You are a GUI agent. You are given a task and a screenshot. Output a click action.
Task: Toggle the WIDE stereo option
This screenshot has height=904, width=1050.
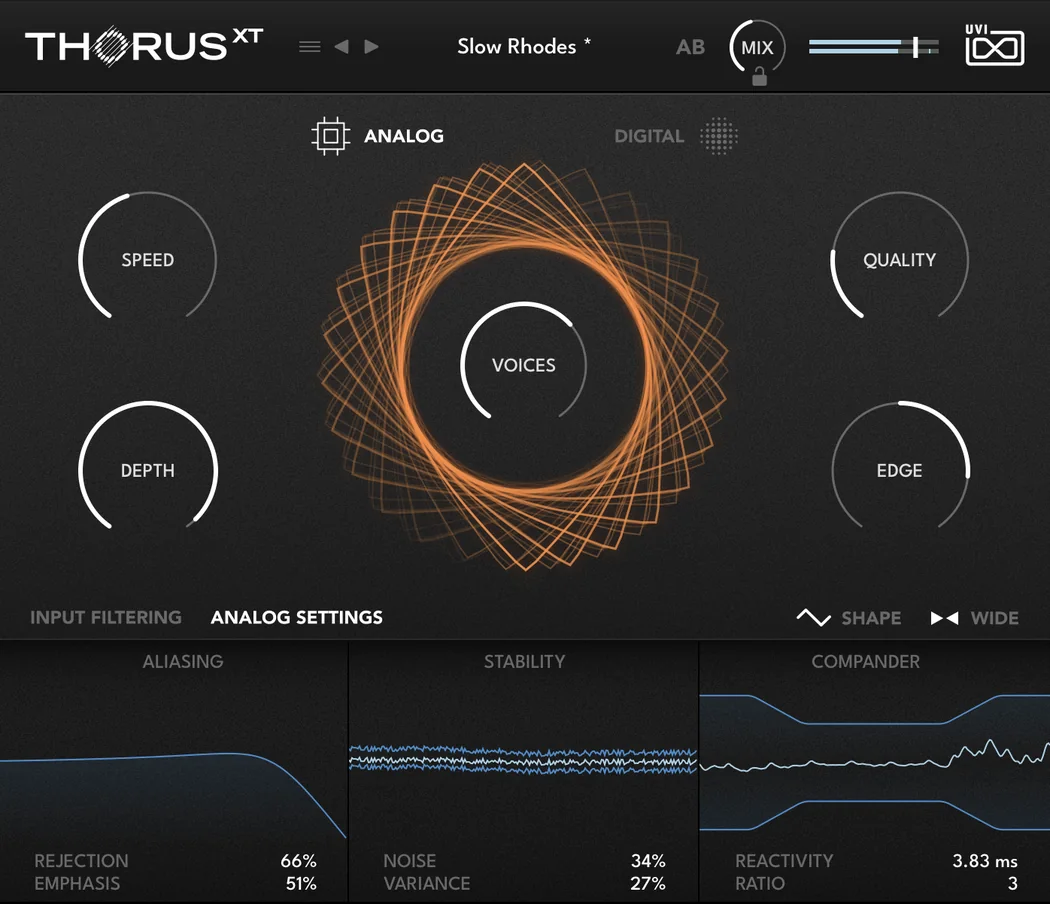995,618
